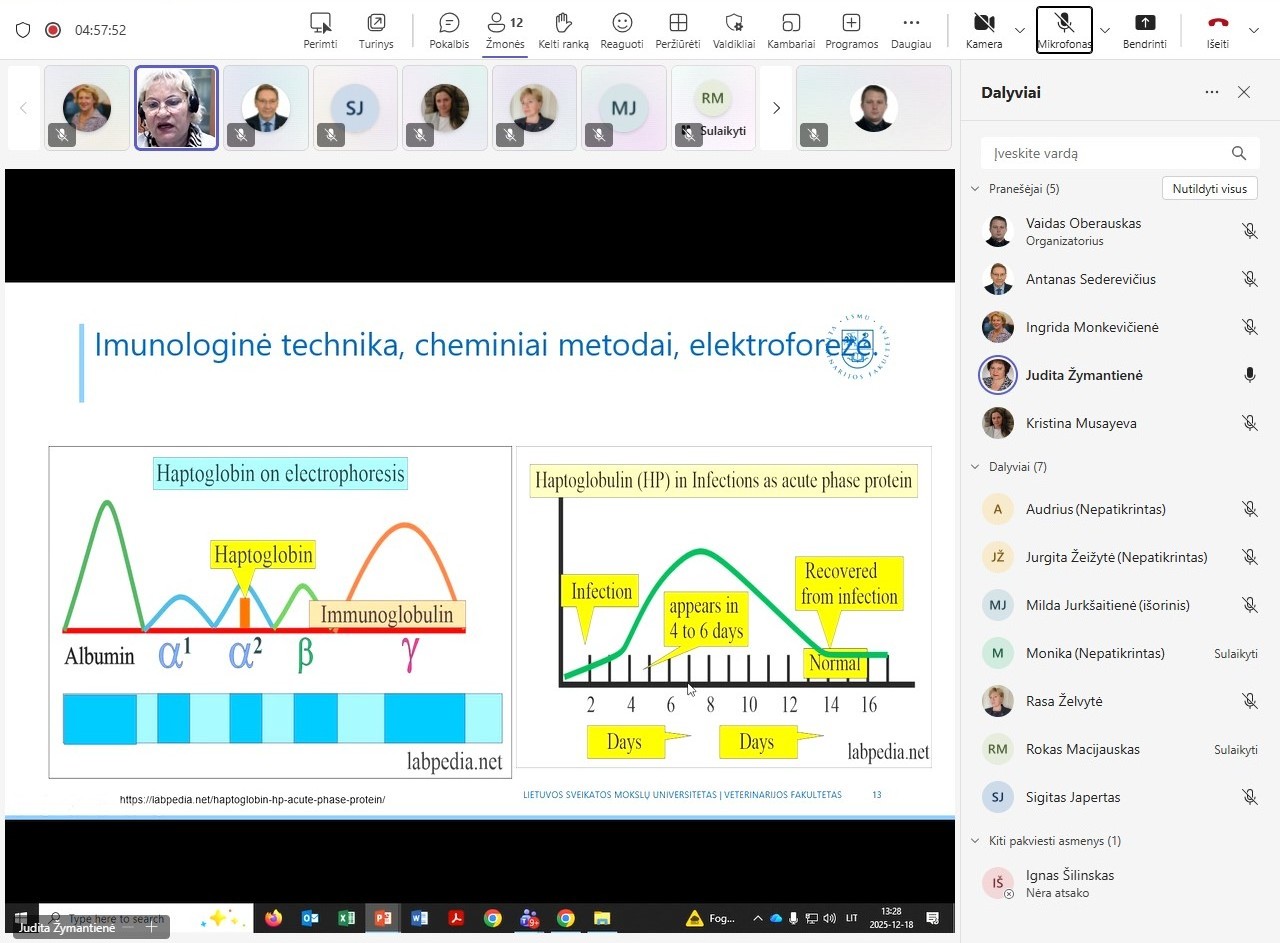This screenshot has height=943, width=1280.
Task: Open the Daugiau more menu
Action: (910, 23)
